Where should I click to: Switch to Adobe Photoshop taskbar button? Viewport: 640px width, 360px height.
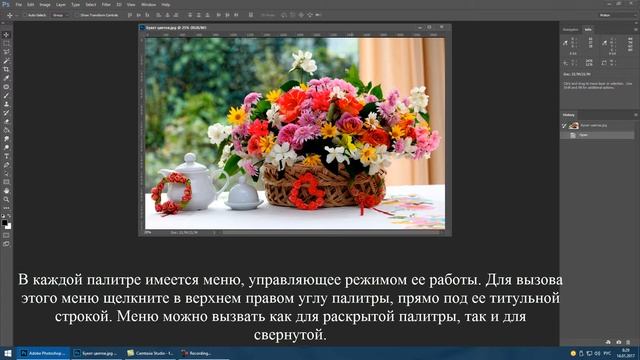pyautogui.click(x=43, y=353)
